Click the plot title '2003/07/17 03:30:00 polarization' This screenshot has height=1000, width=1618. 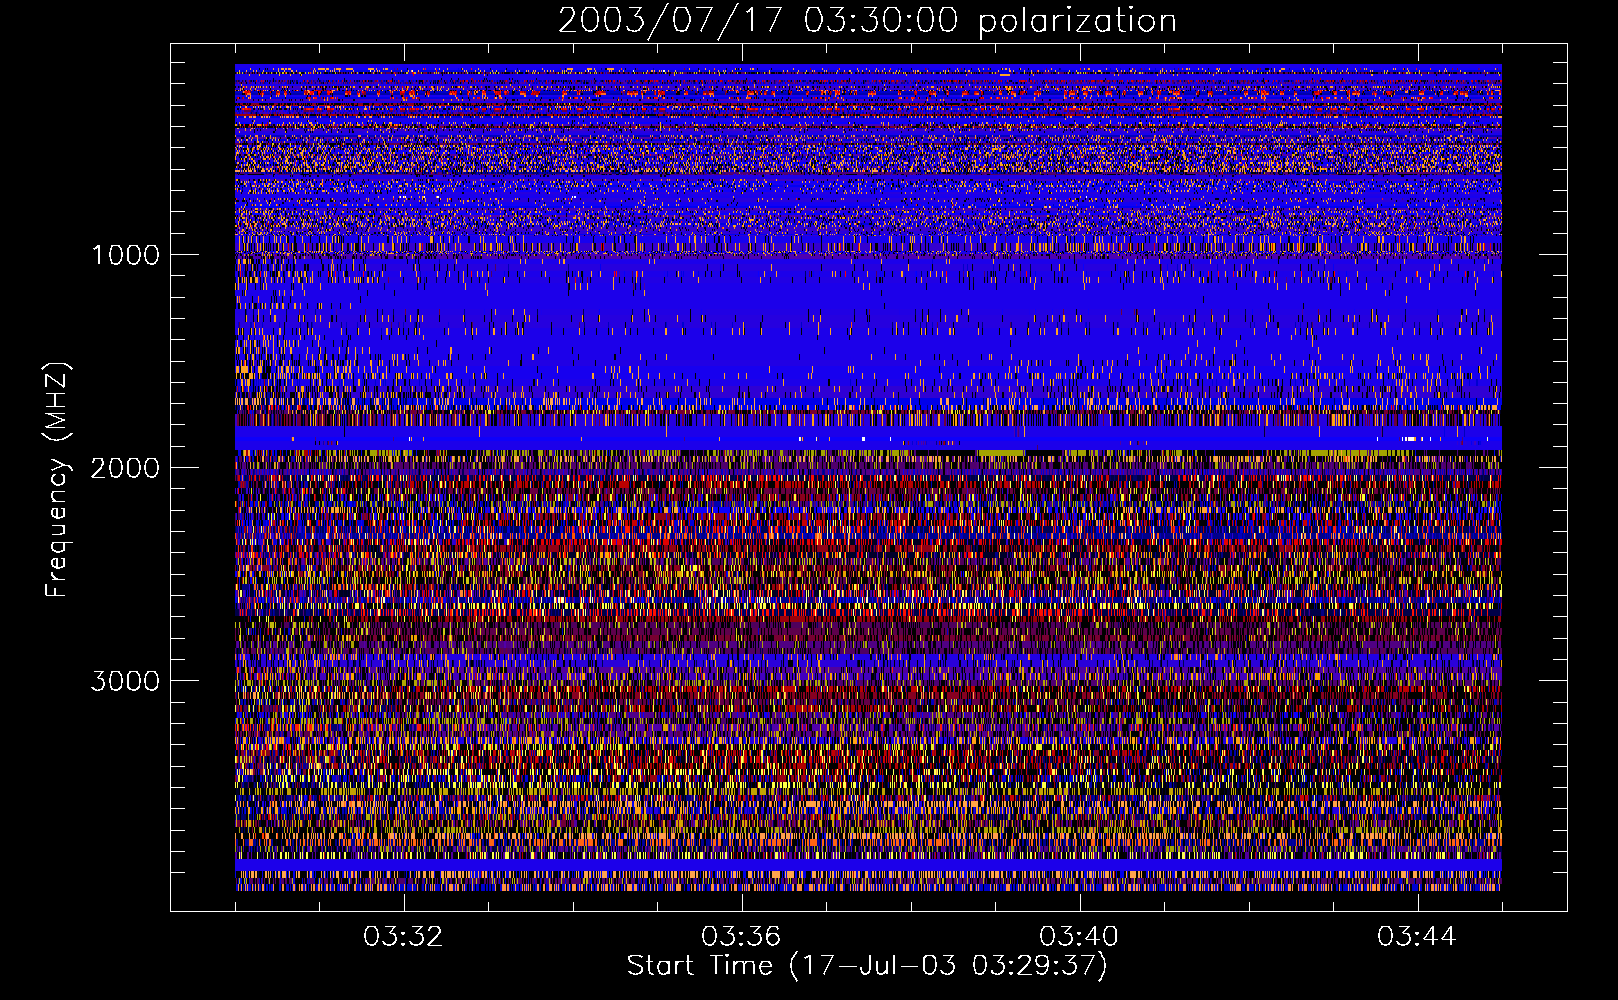[x=867, y=21]
